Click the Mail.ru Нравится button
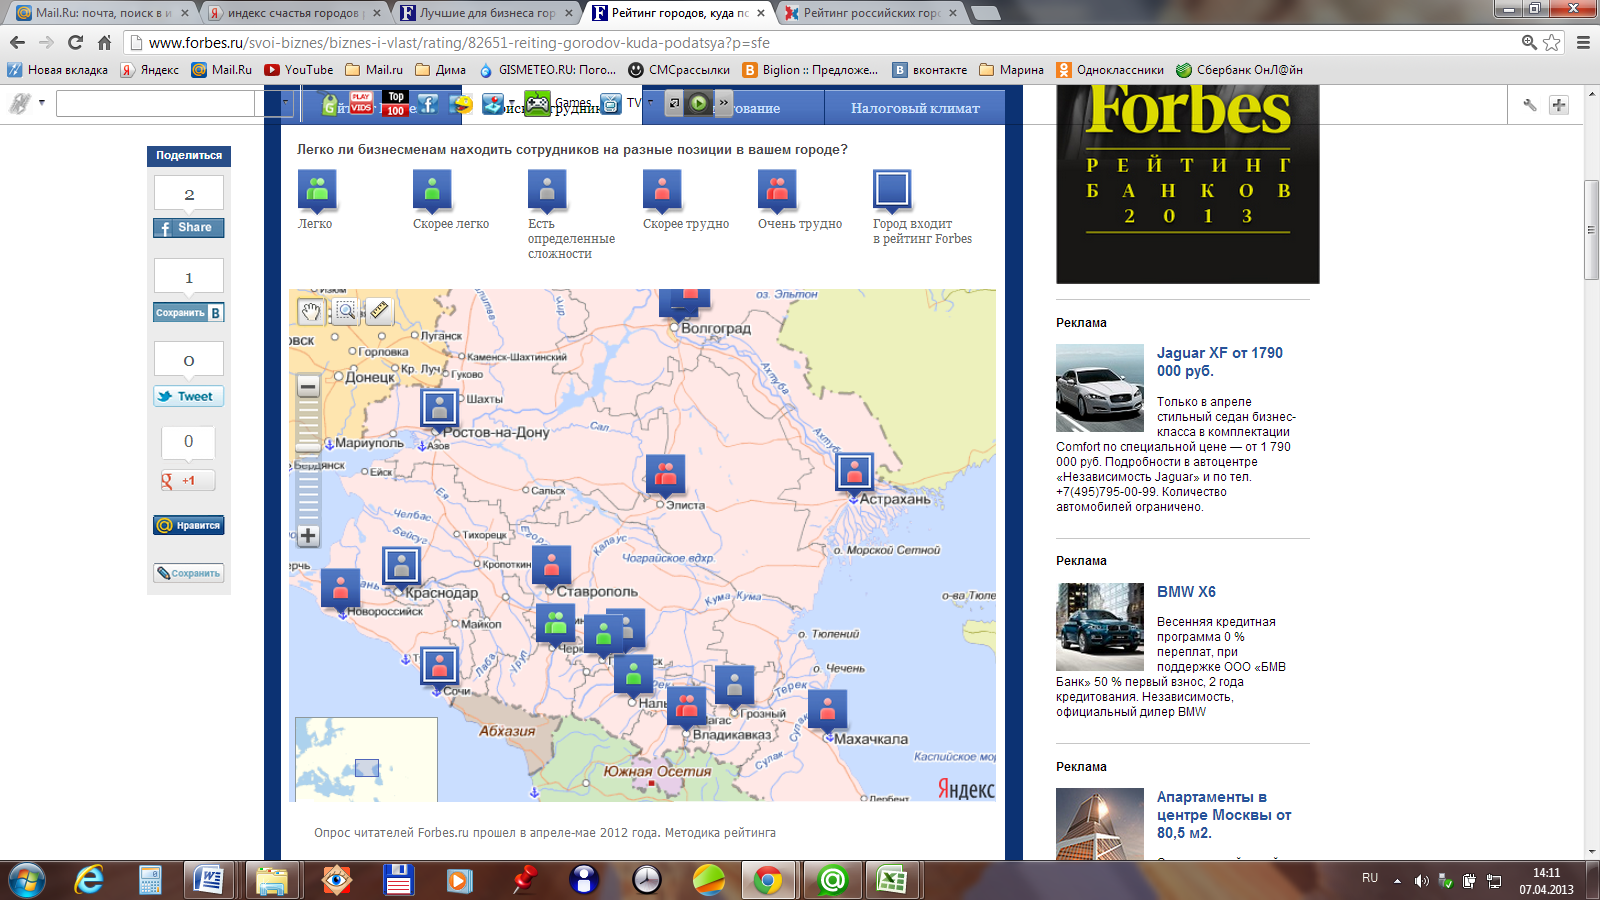 pos(189,525)
